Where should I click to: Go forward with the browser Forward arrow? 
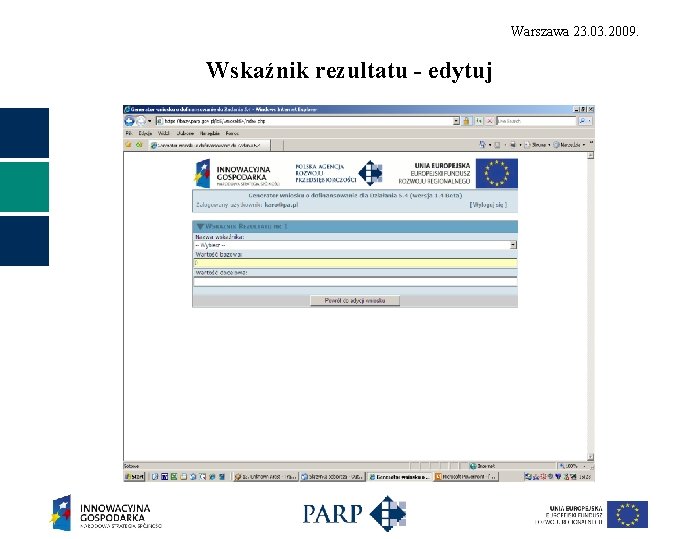tap(141, 121)
